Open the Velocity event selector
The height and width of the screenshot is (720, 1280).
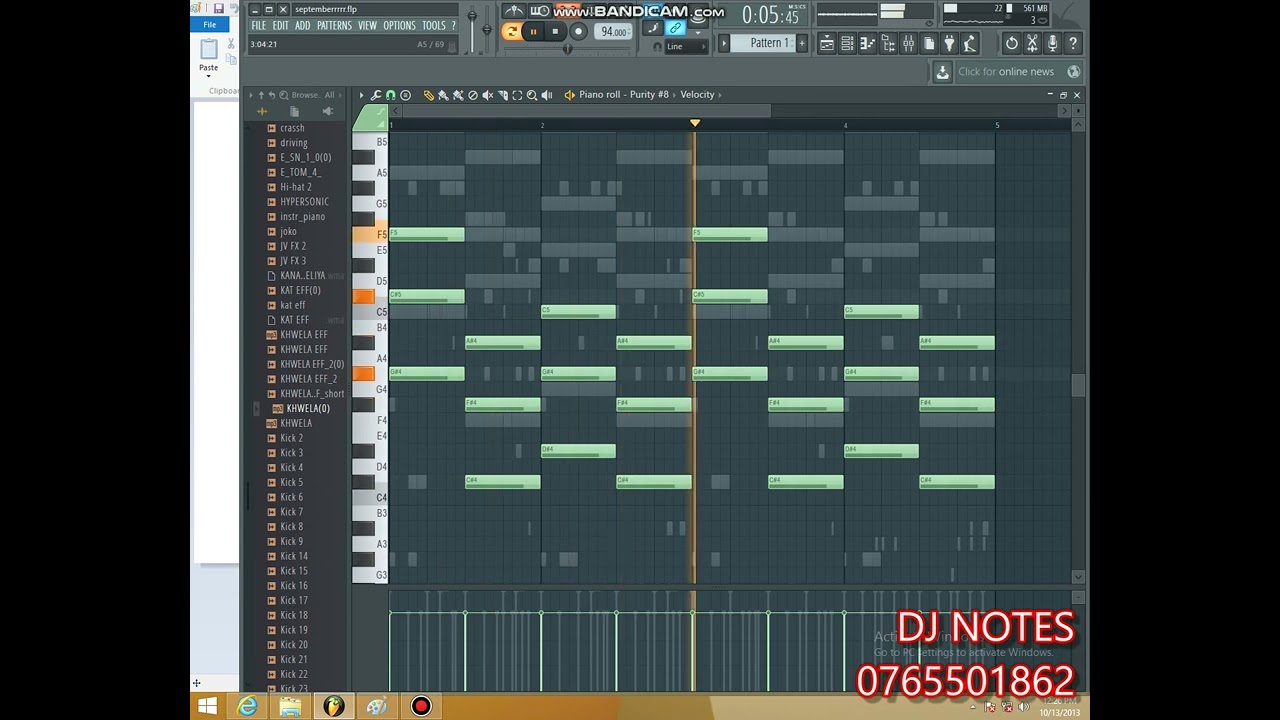(x=697, y=95)
